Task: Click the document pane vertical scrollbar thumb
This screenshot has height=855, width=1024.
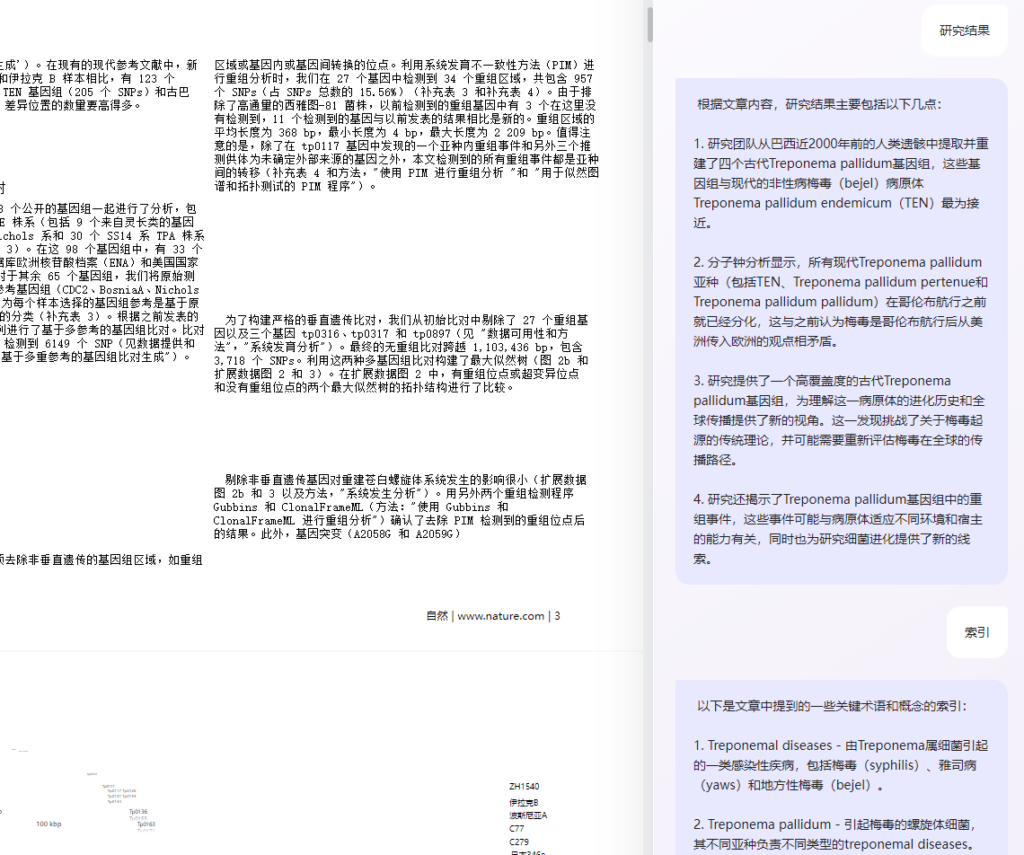Action: point(650,25)
